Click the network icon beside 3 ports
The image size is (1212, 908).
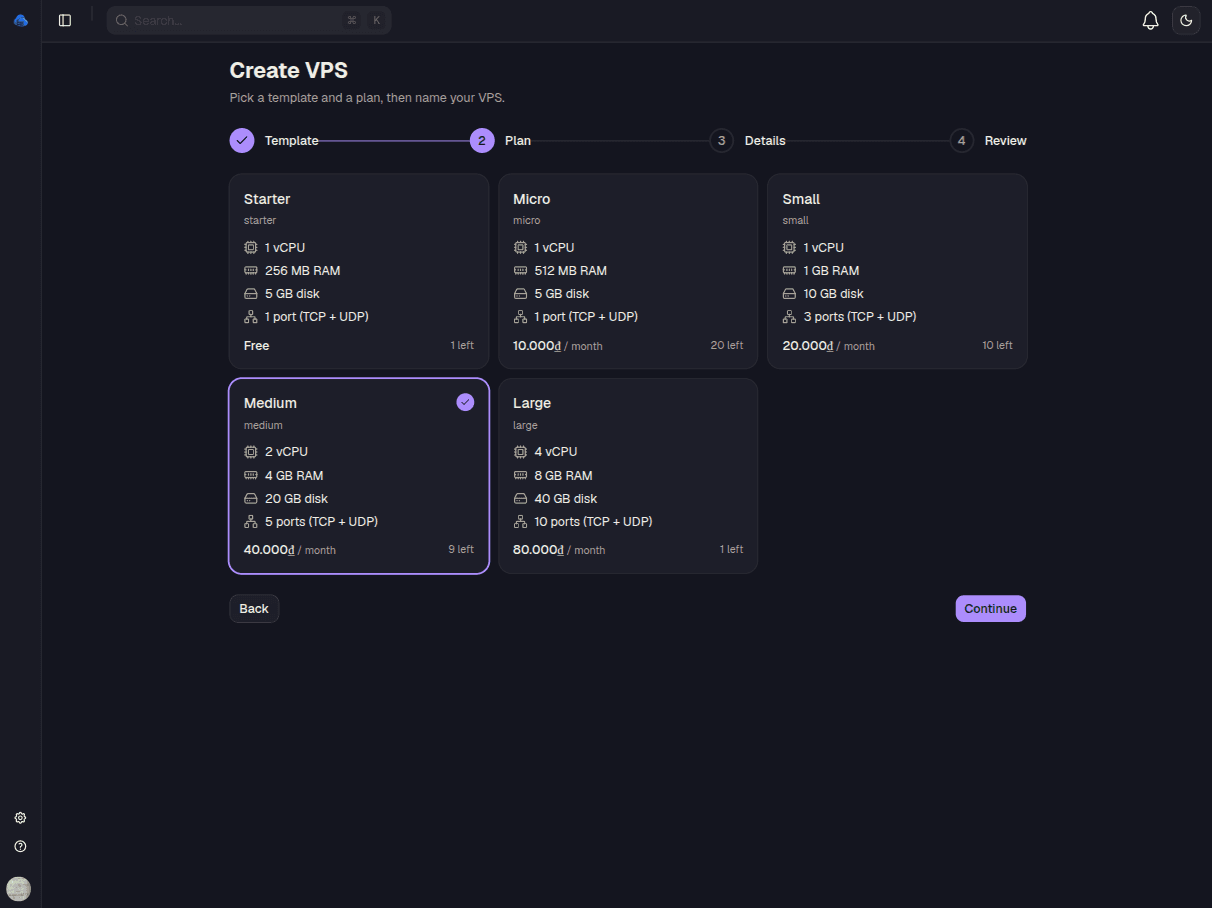[789, 317]
